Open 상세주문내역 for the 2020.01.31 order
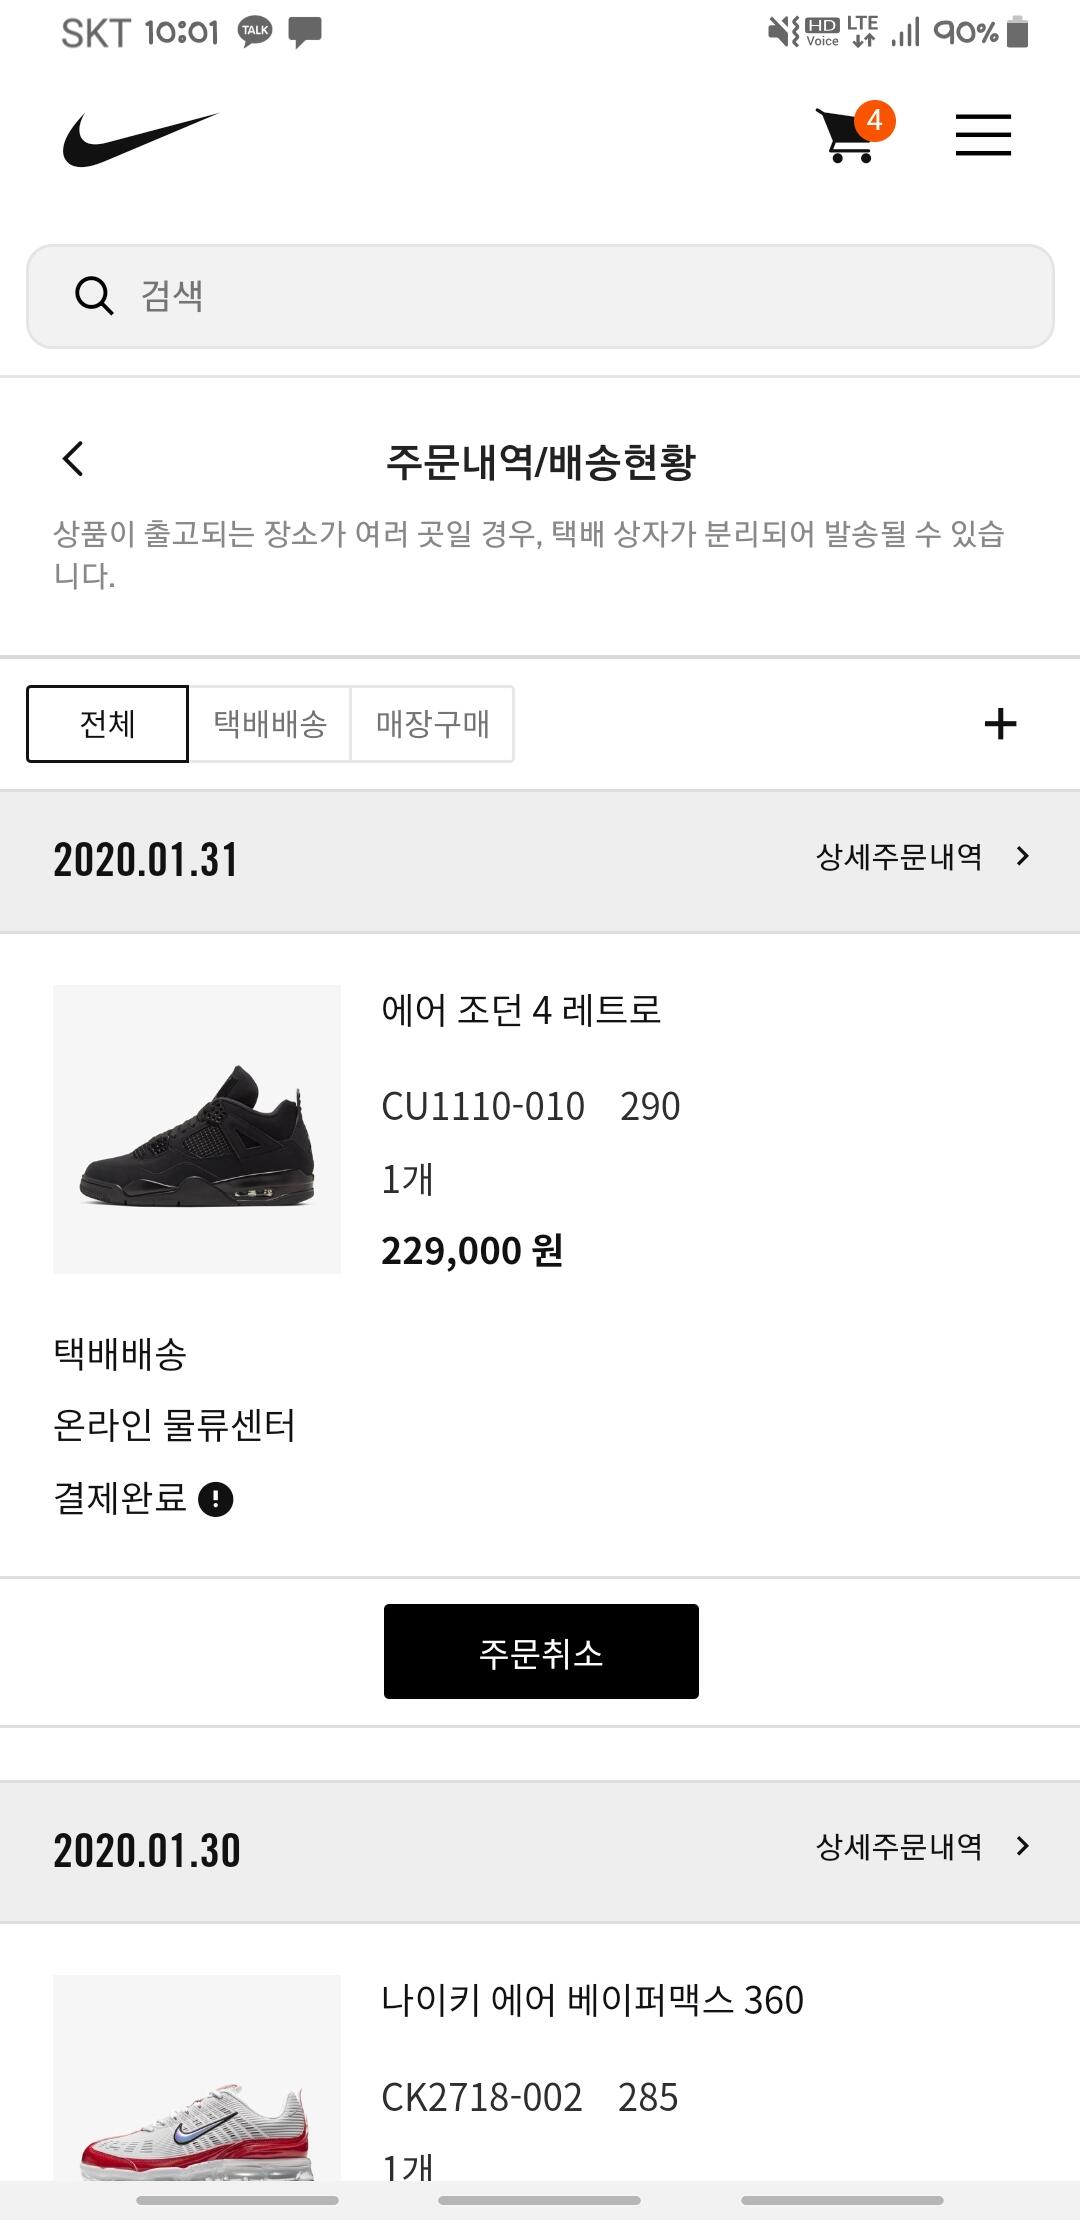1080x2220 pixels. tap(920, 857)
